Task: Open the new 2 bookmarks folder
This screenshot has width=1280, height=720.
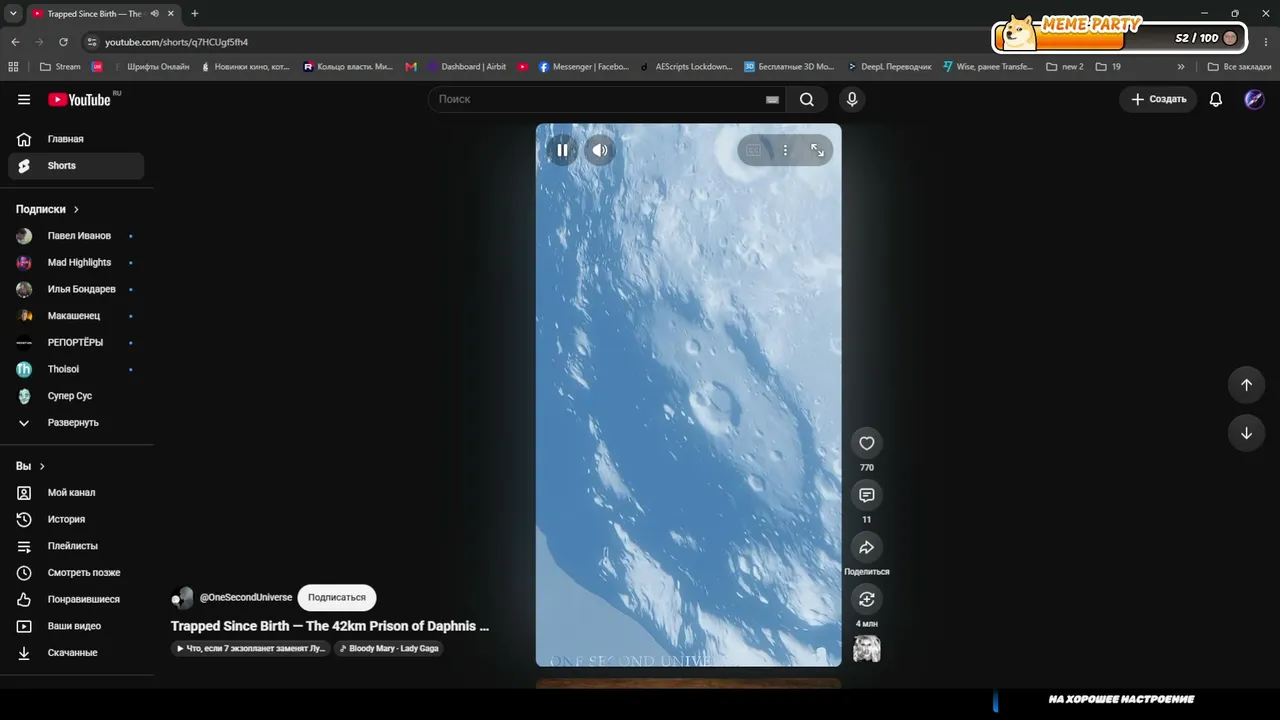Action: tap(1065, 67)
